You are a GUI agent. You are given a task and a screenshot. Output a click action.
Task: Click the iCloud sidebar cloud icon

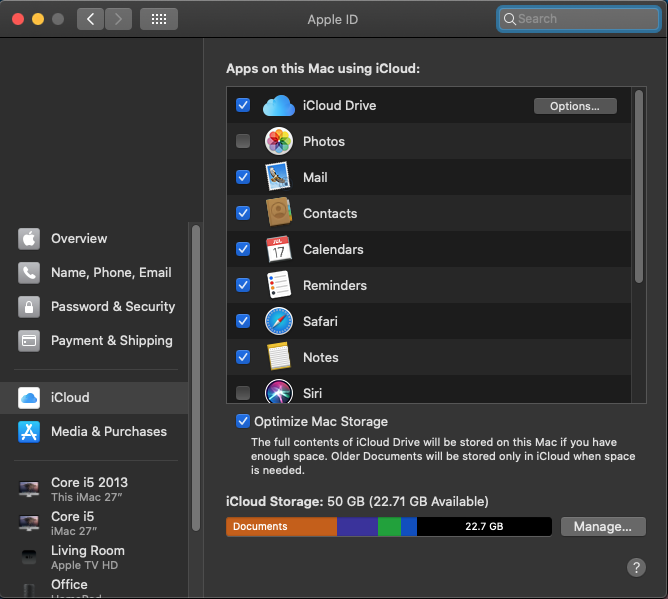point(29,398)
